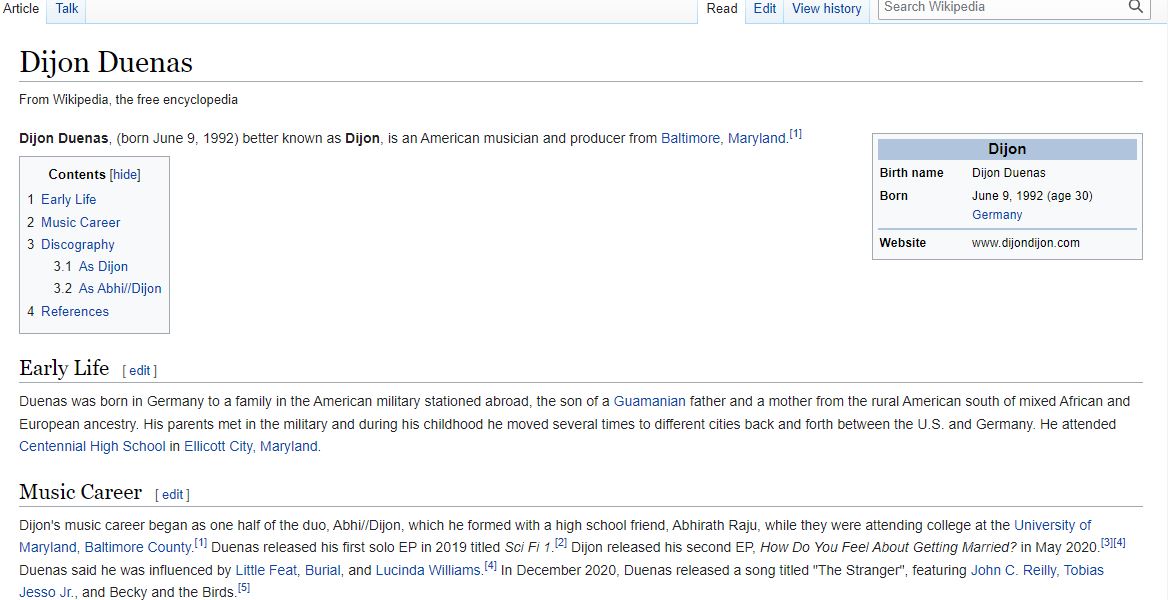Switch to the Talk tab
This screenshot has height=600, width=1168.
pos(66,8)
